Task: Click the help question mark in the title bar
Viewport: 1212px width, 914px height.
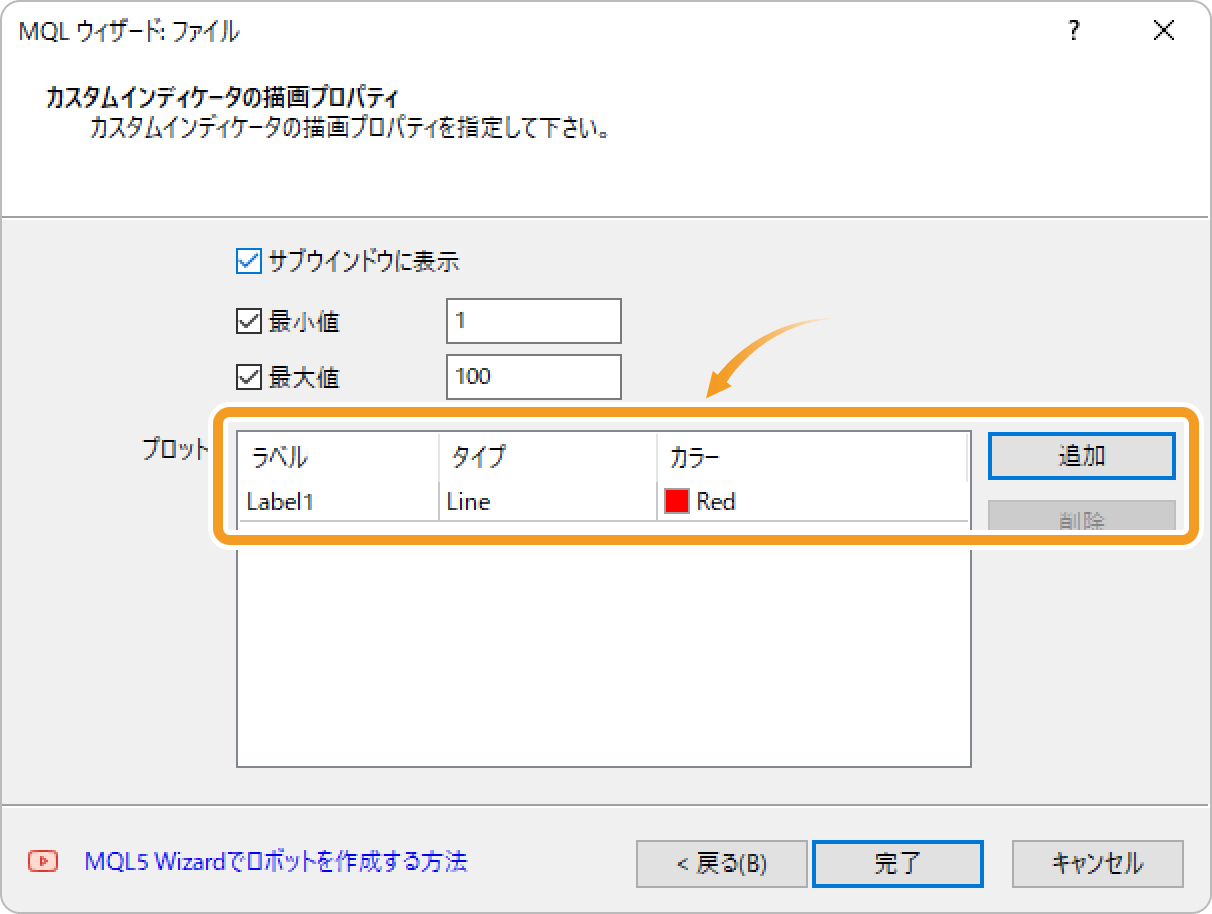Action: pyautogui.click(x=1074, y=31)
